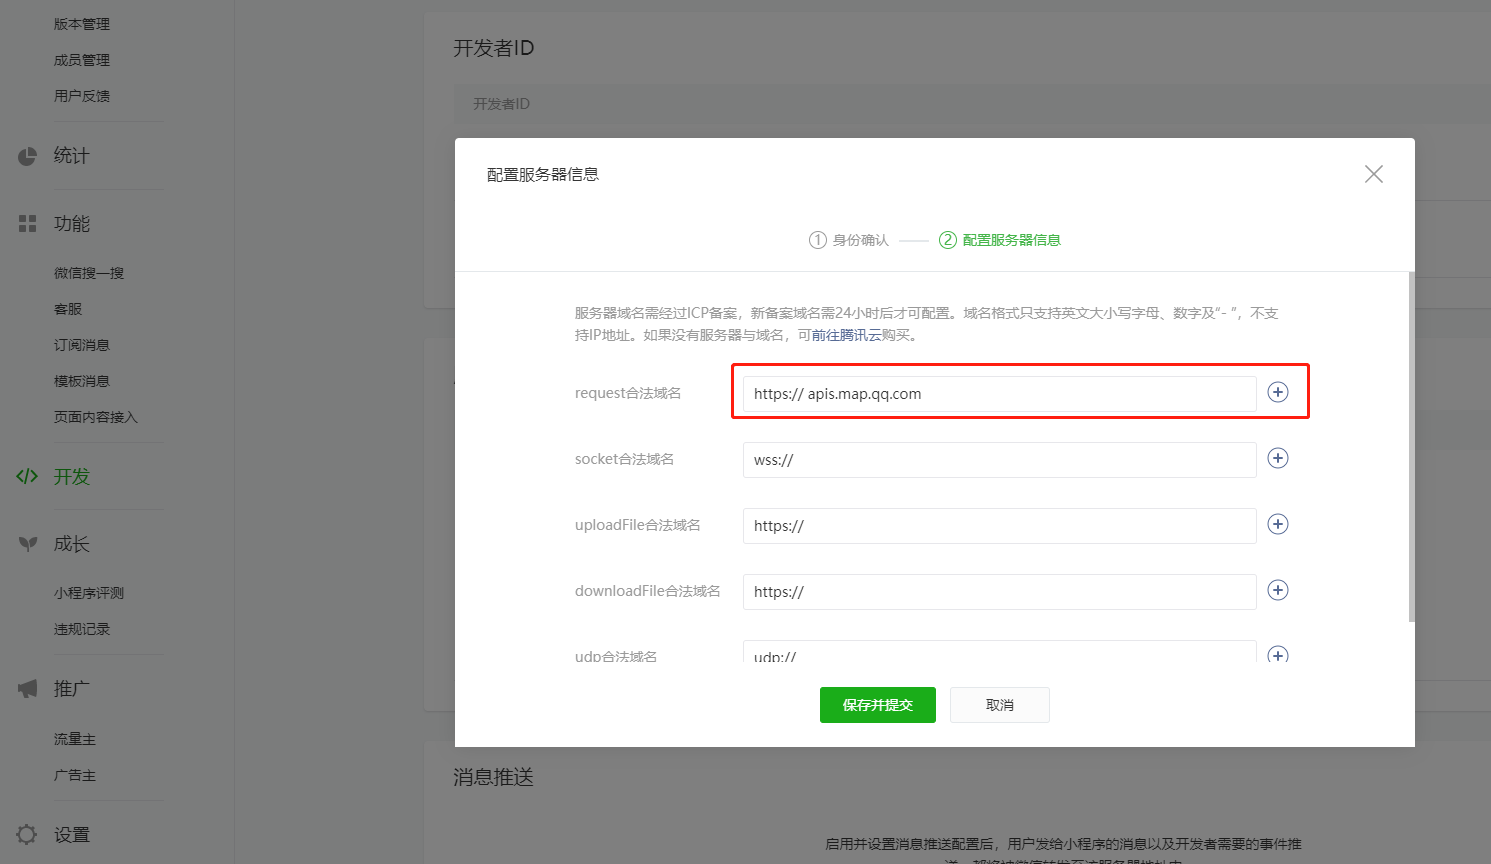
Task: Click plus icon next to downloadFile合法域名
Action: pyautogui.click(x=1278, y=590)
